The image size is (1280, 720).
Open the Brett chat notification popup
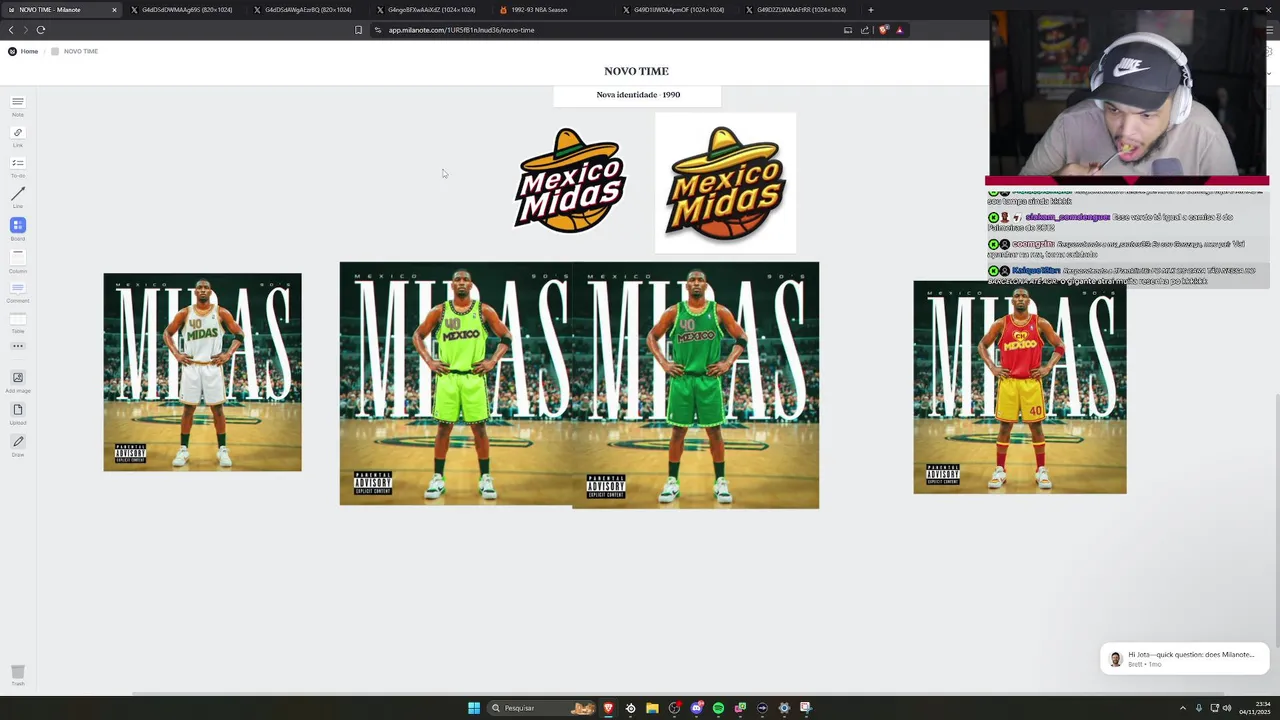point(1184,658)
